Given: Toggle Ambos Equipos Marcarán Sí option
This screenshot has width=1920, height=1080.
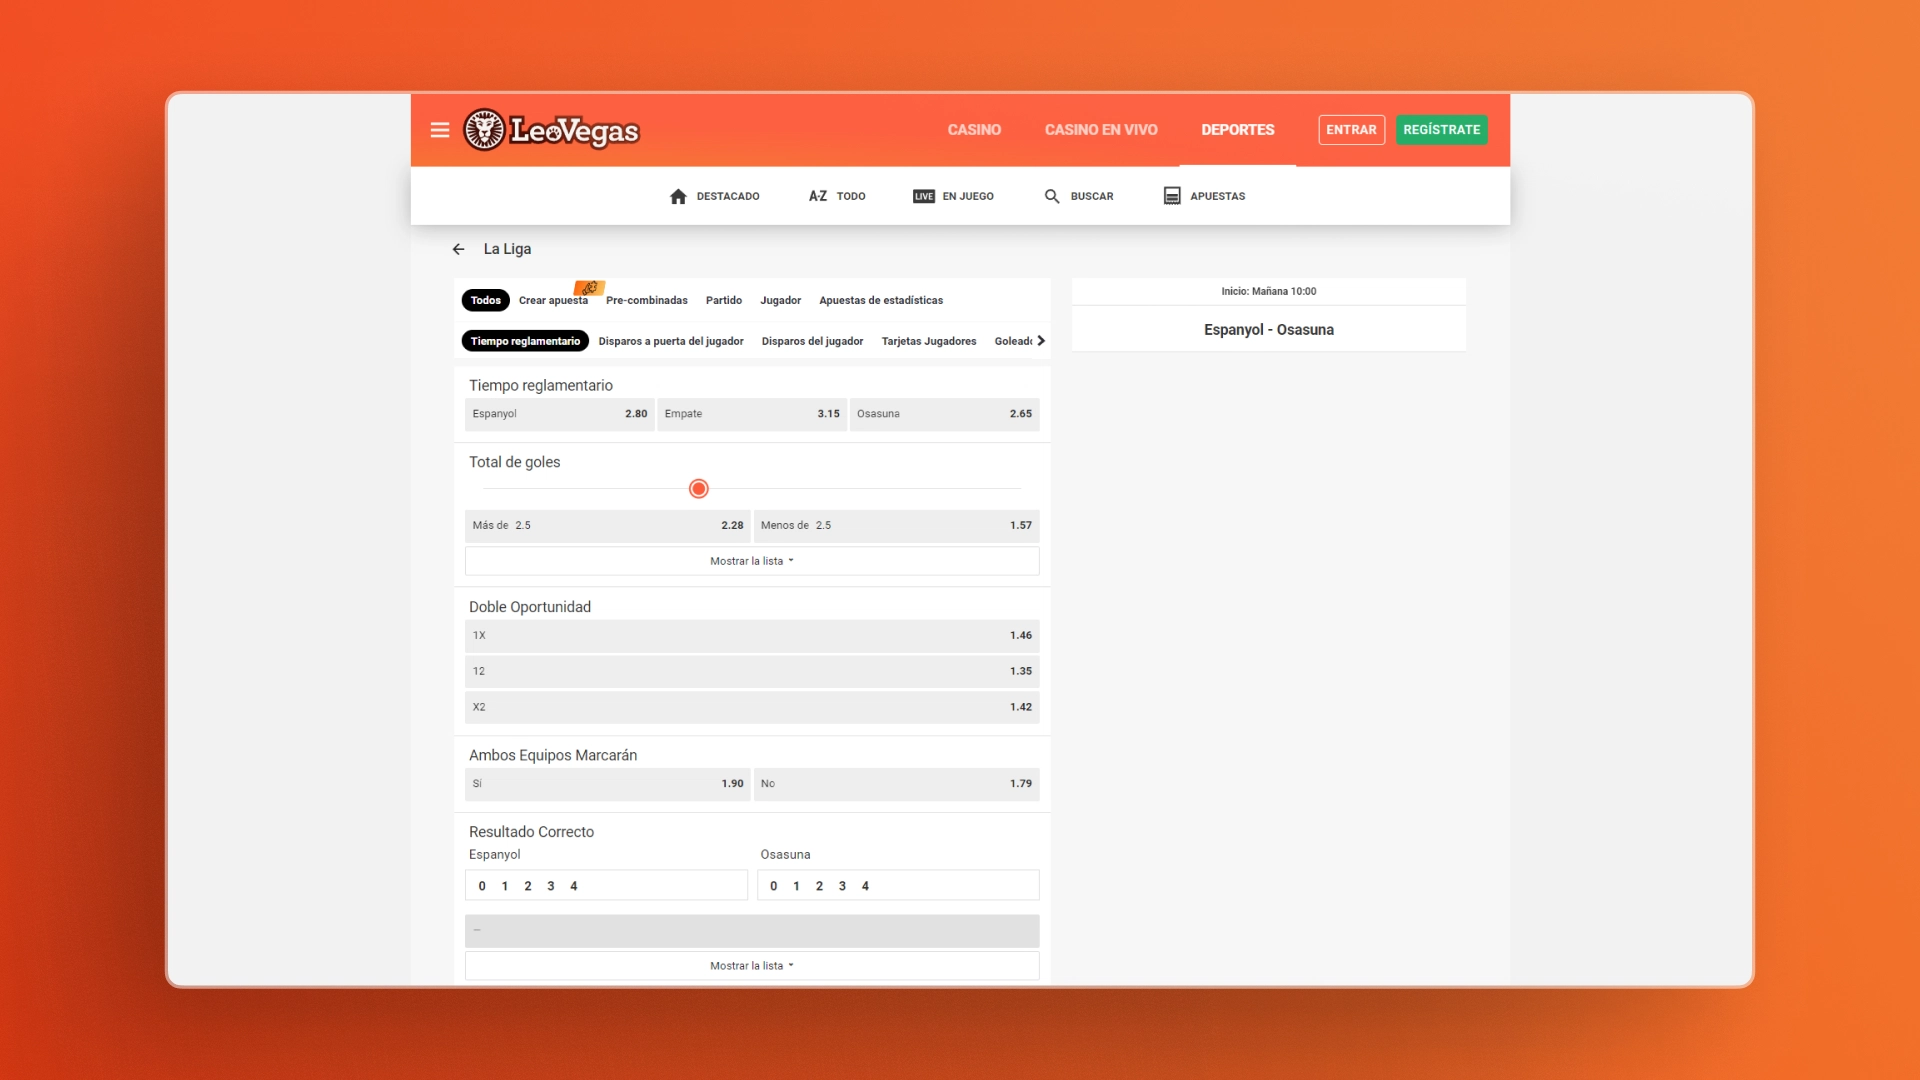Looking at the screenshot, I should pos(607,783).
